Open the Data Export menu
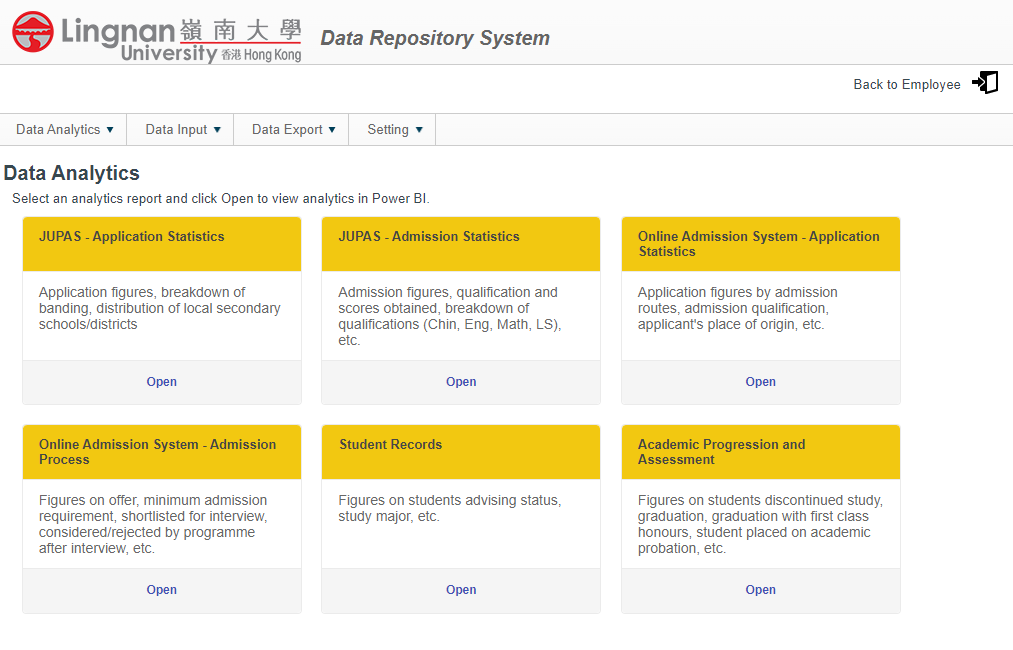The width and height of the screenshot is (1013, 650). tap(292, 130)
